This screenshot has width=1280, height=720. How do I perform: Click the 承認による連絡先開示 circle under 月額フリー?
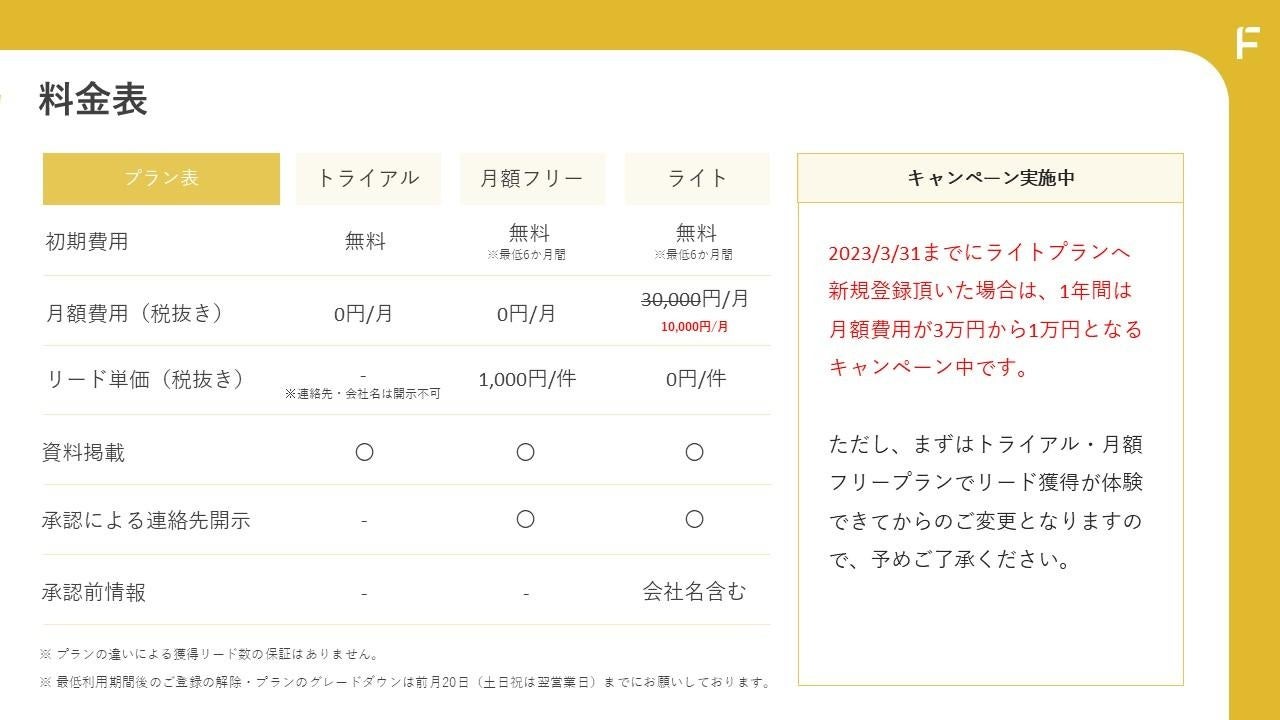tap(525, 519)
